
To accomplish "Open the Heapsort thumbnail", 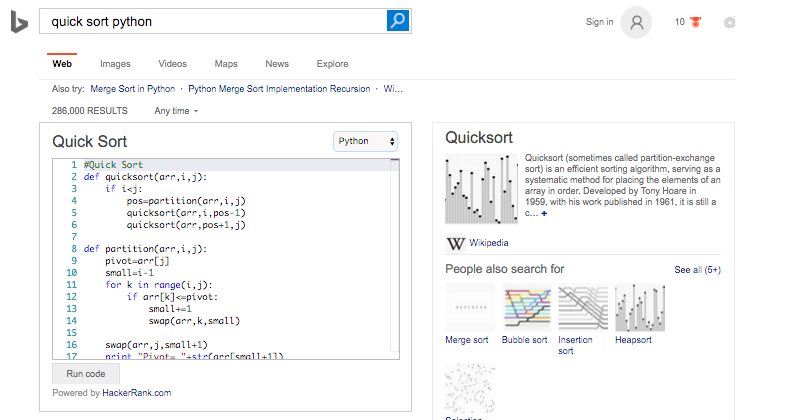I will (639, 307).
